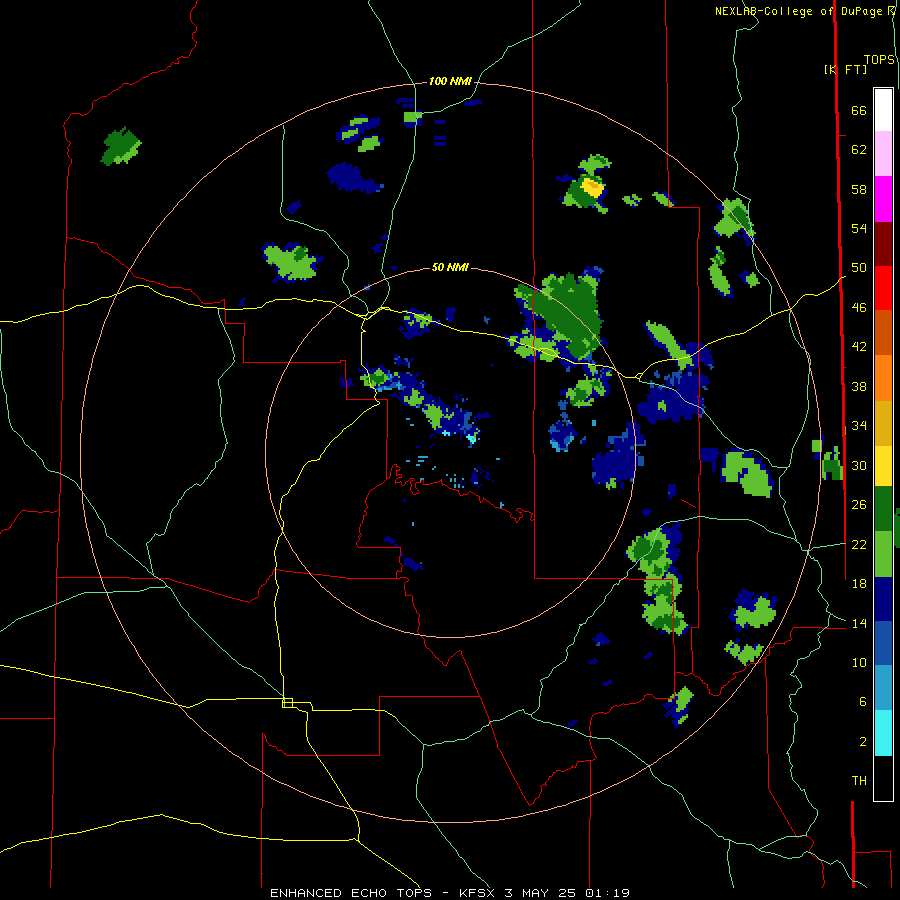Image resolution: width=900 pixels, height=900 pixels.
Task: Select the orange swatch beside 38
Action: click(883, 378)
